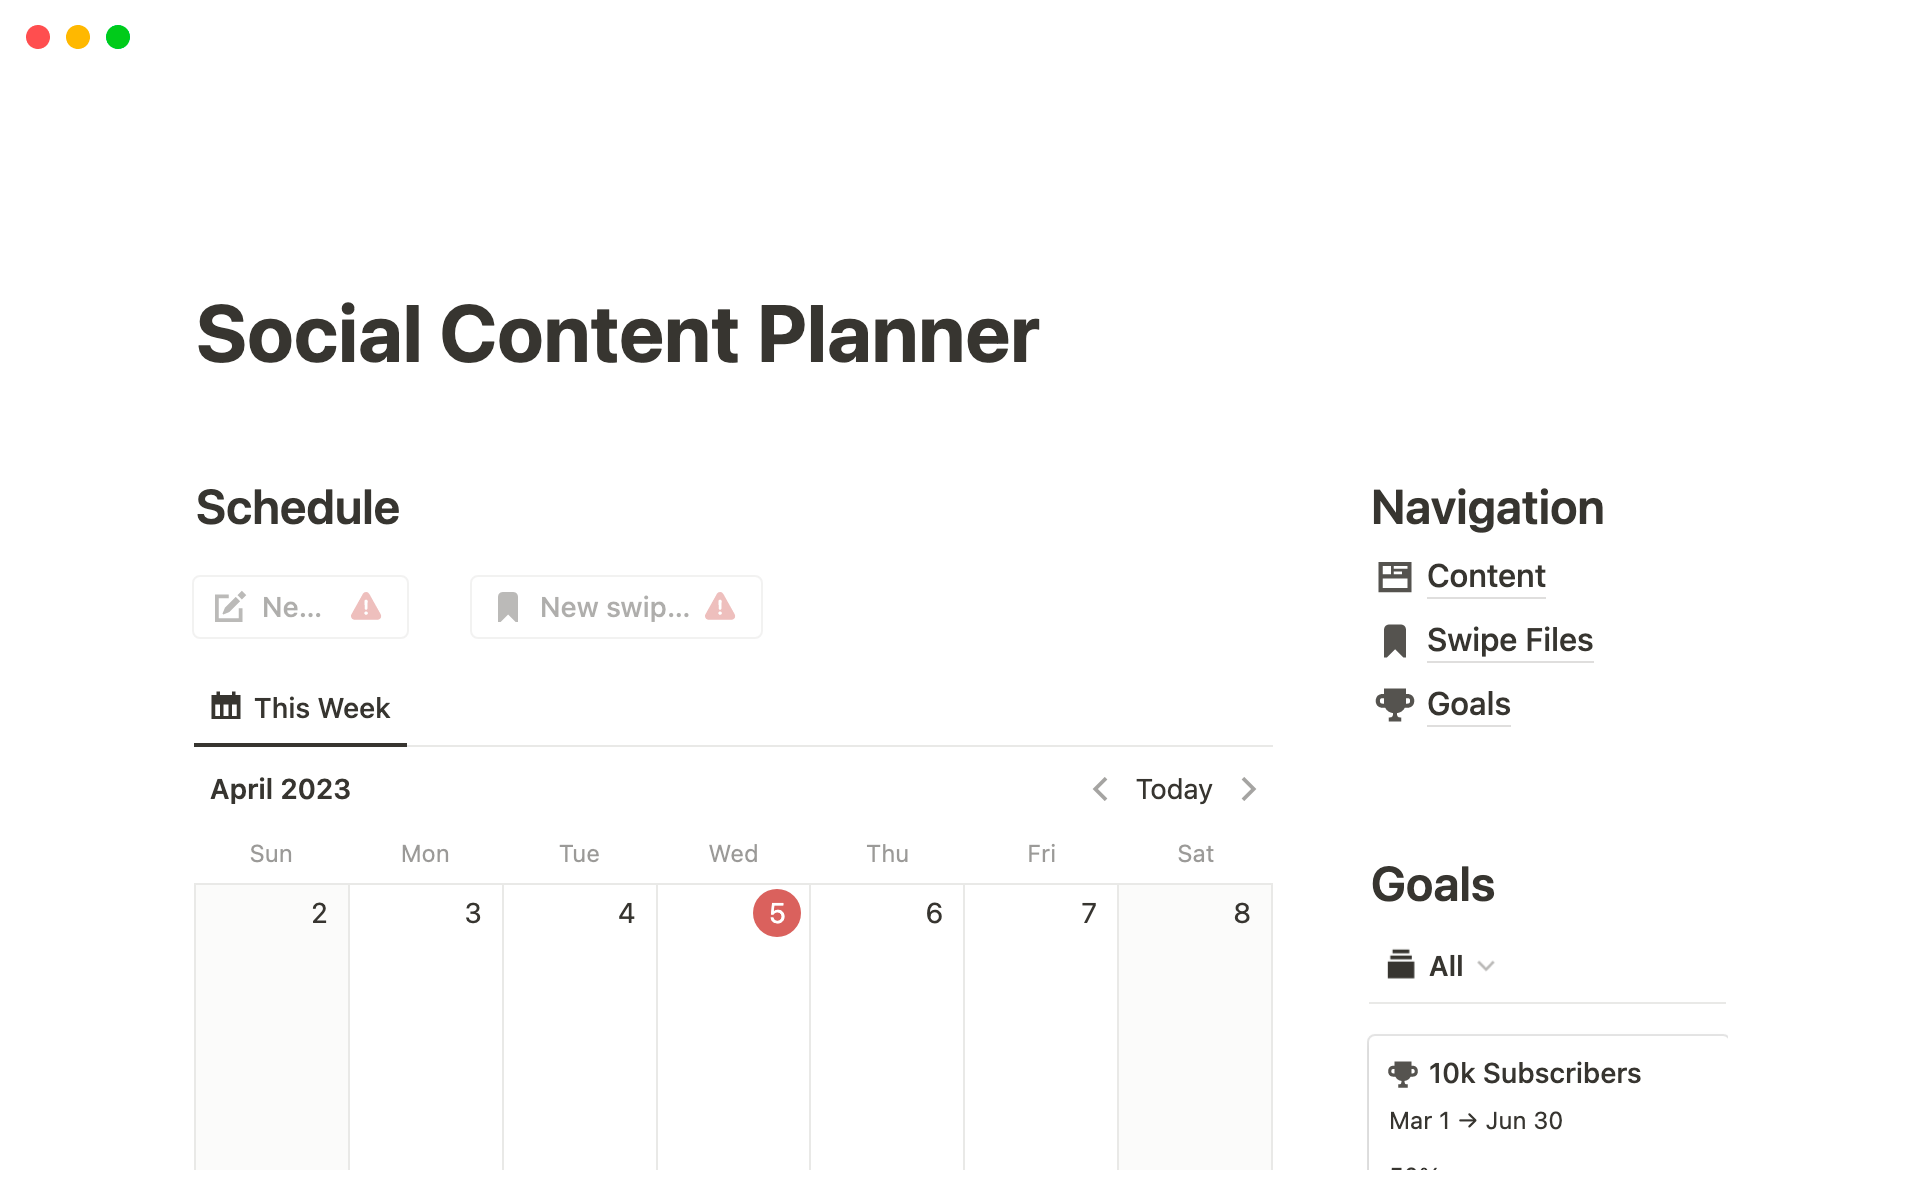Advance to next week with right chevron
Screen dimensions: 1920x1200
(x=1249, y=789)
